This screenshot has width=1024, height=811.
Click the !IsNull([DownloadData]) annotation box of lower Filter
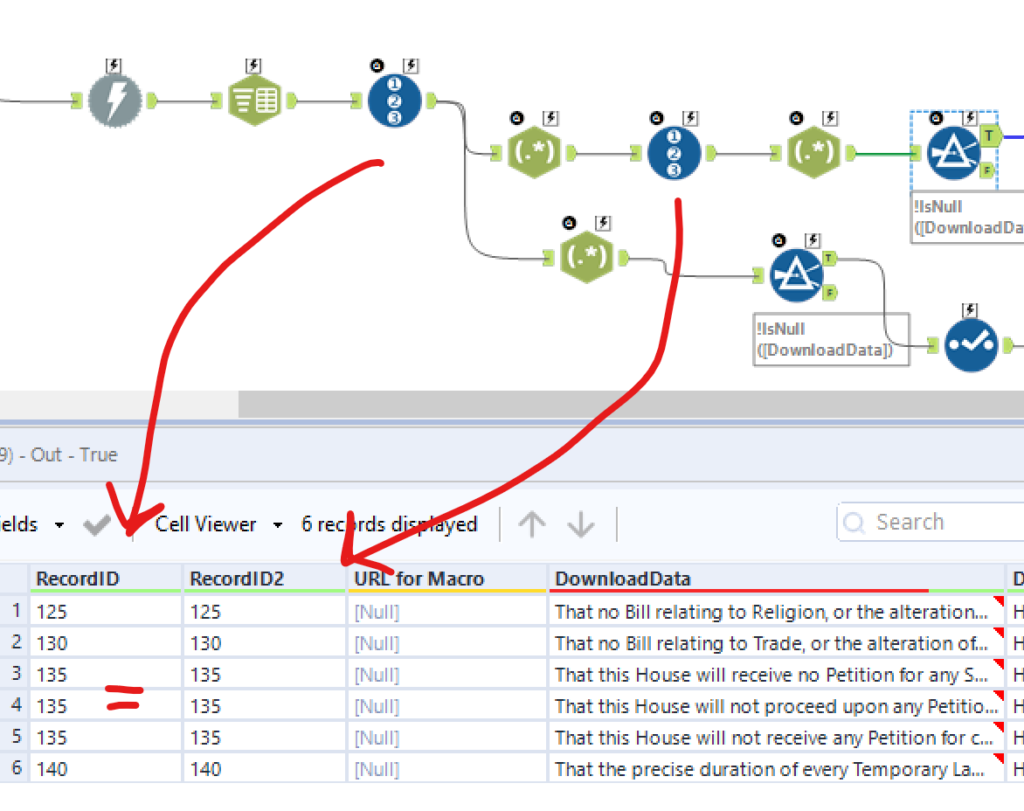click(x=831, y=340)
